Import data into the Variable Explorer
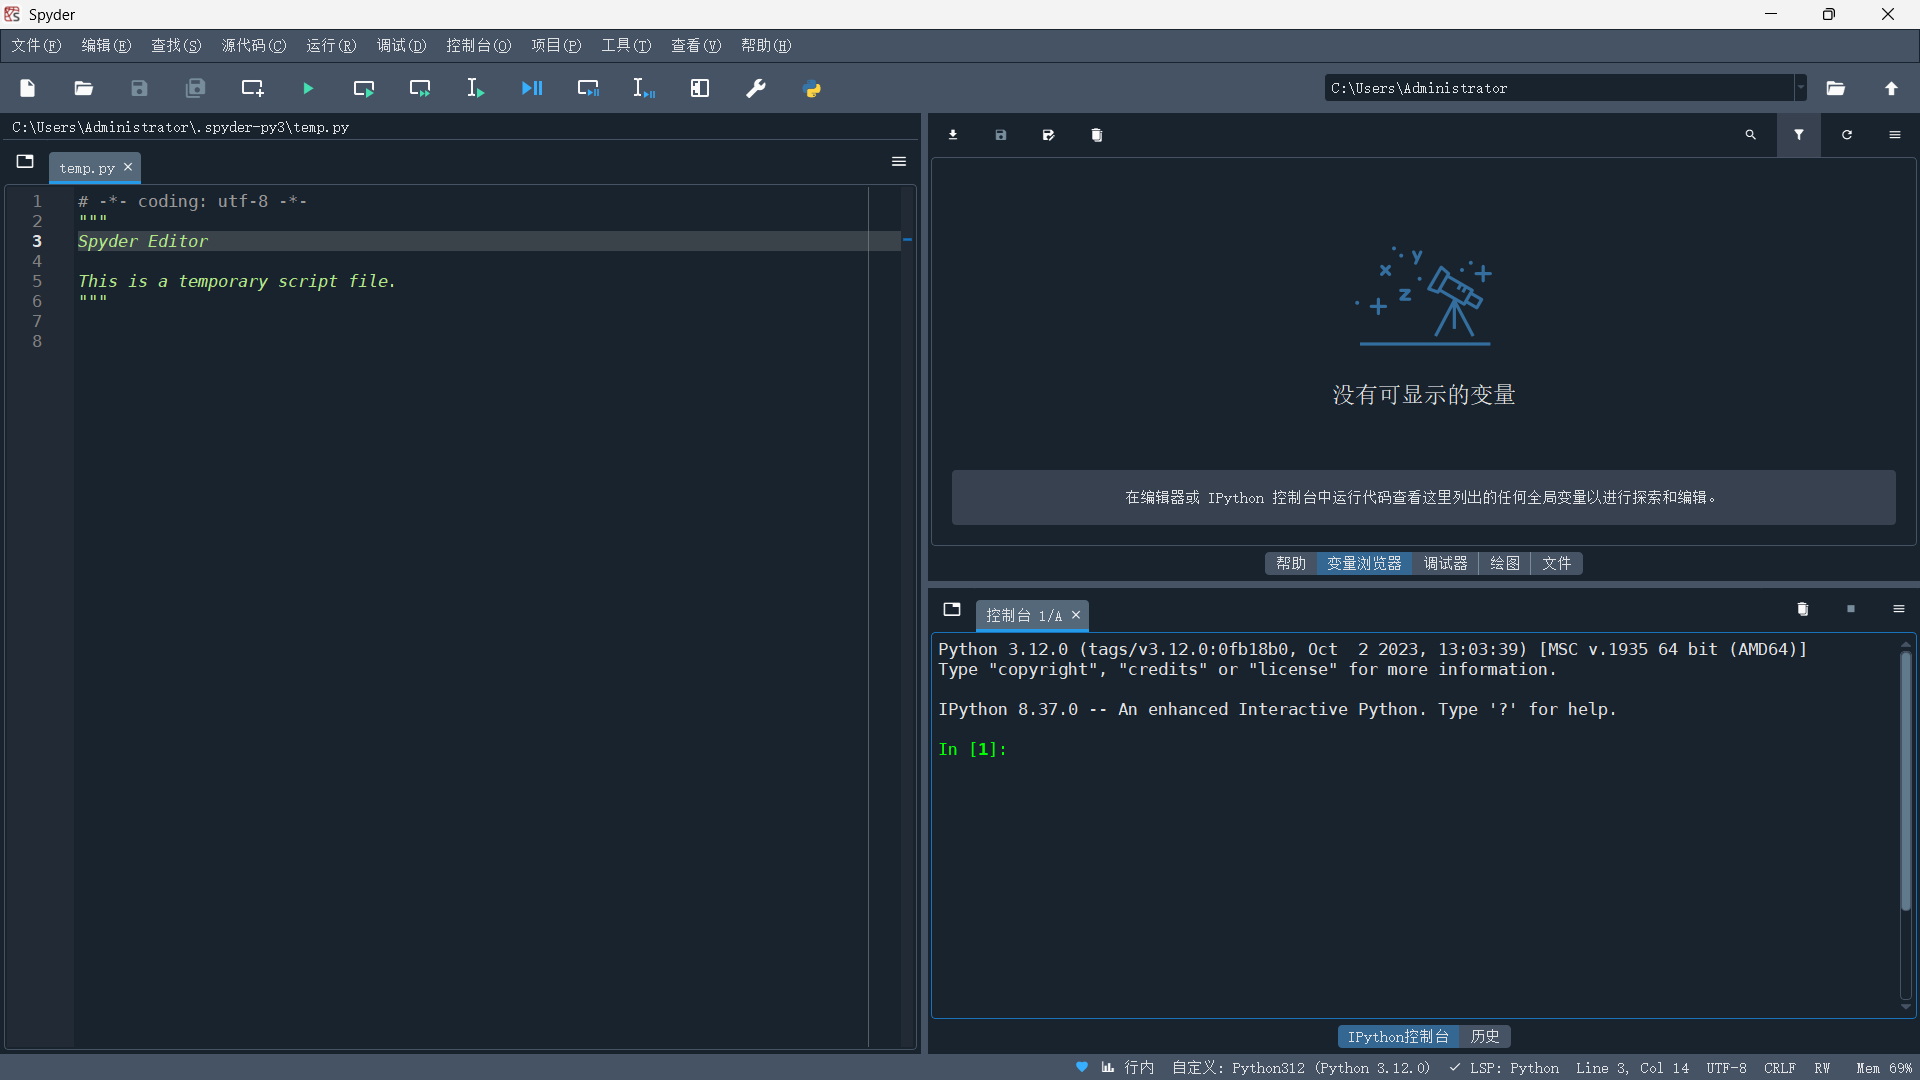 [x=952, y=135]
